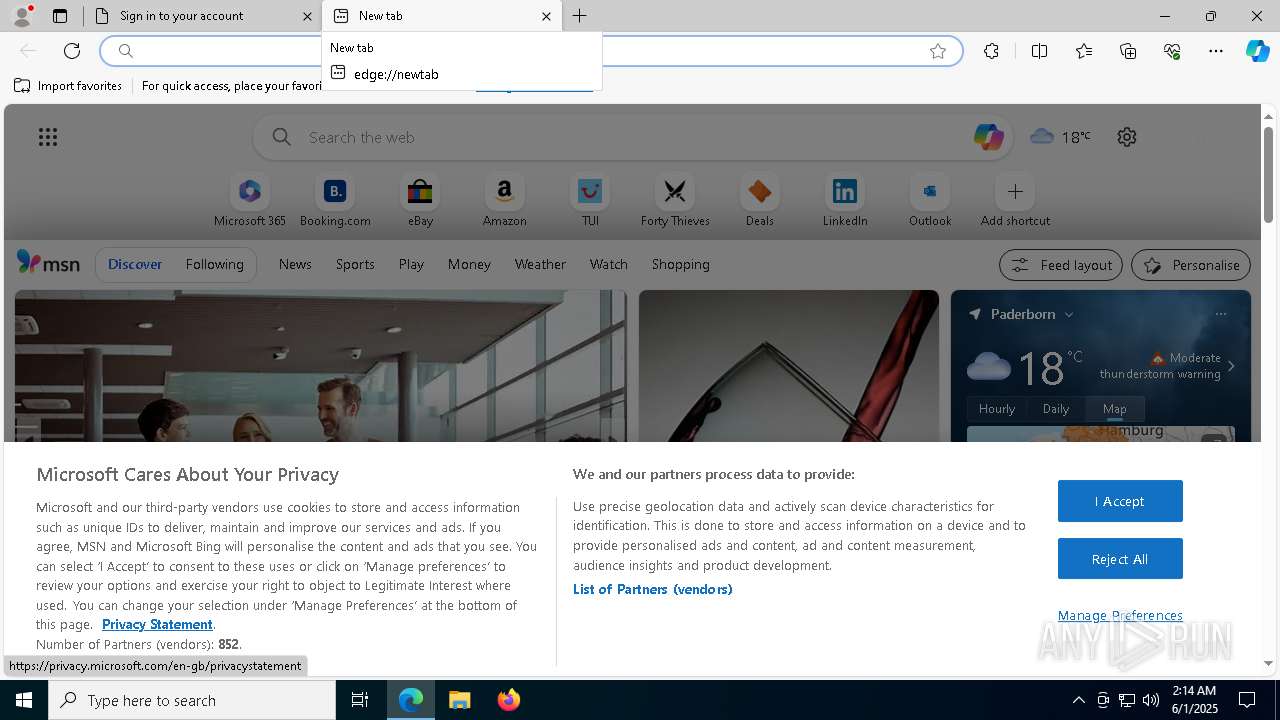Image resolution: width=1280 pixels, height=720 pixels.
Task: Open the 18°C weather indicator
Action: click(1060, 137)
